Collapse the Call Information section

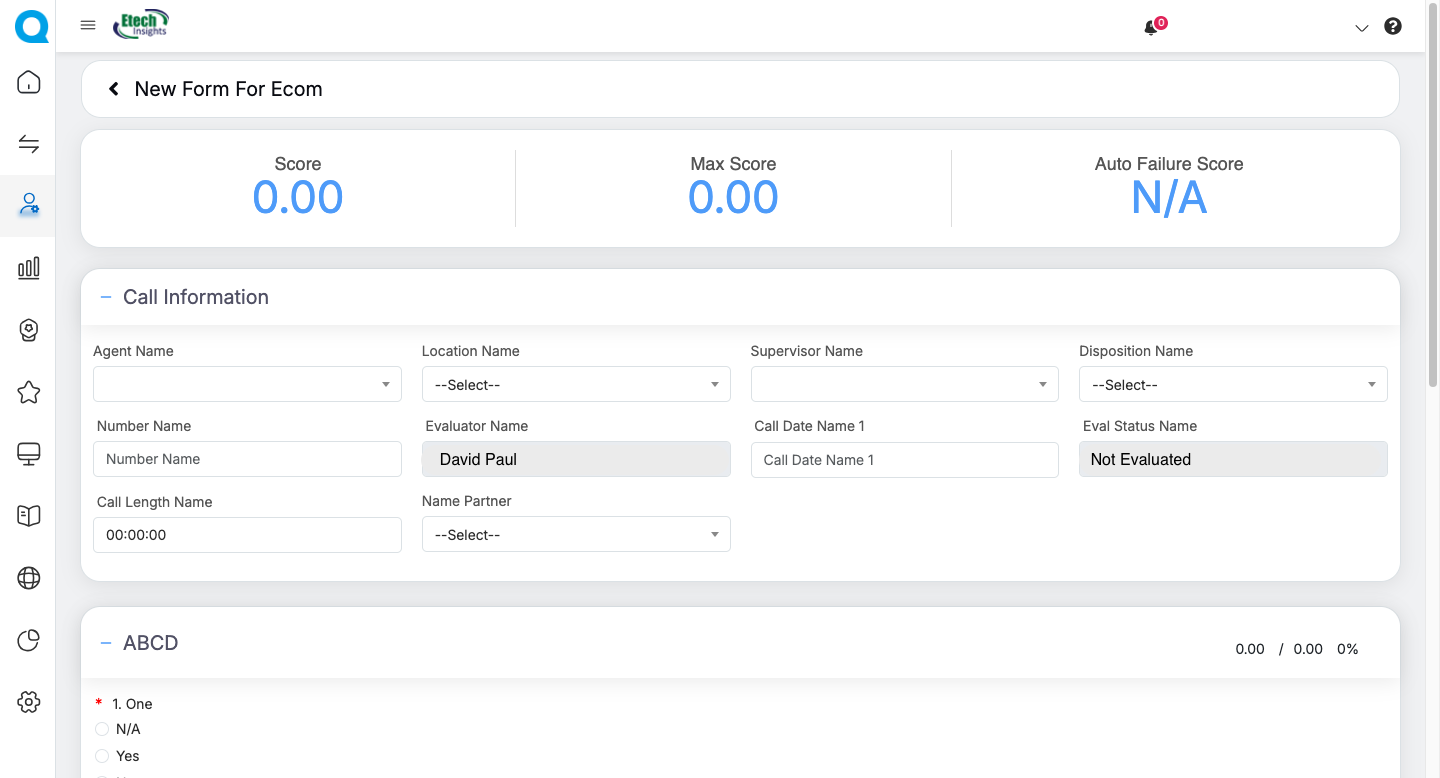[106, 297]
